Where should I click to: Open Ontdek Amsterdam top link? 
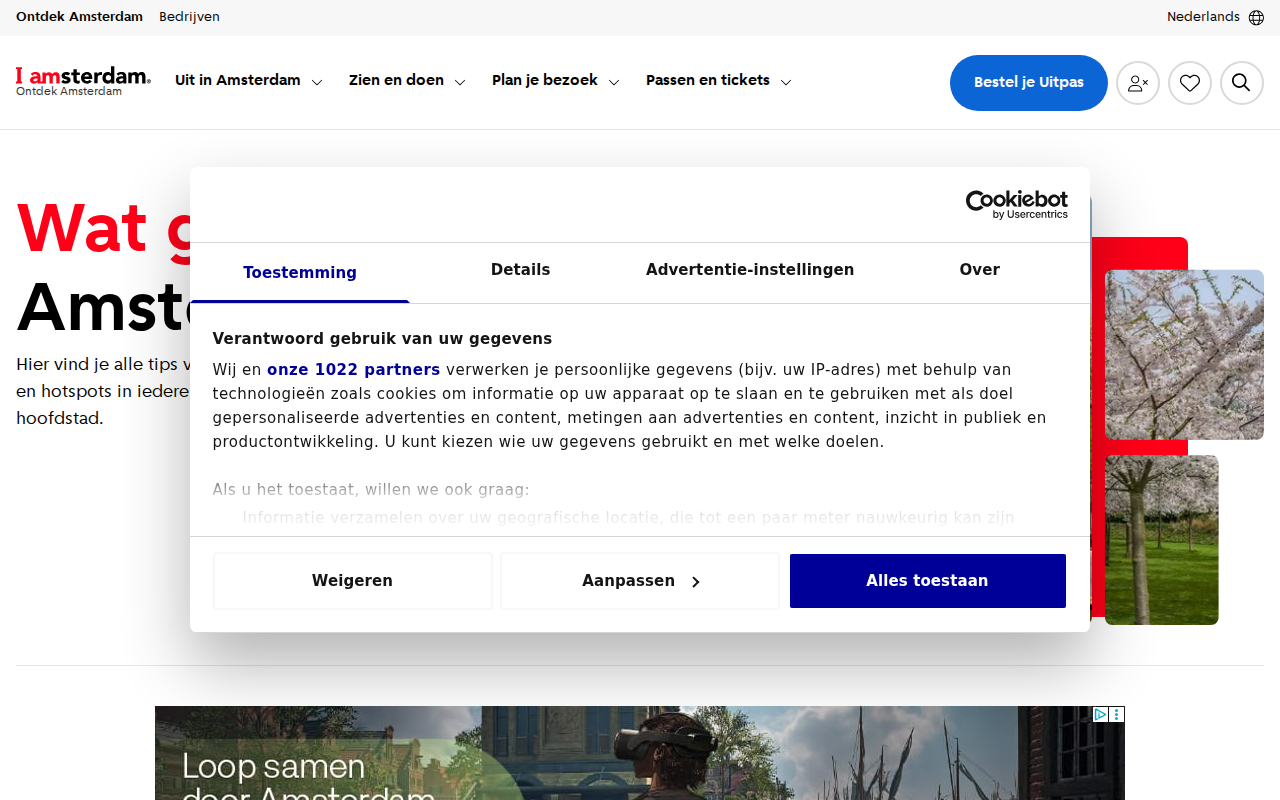(79, 17)
